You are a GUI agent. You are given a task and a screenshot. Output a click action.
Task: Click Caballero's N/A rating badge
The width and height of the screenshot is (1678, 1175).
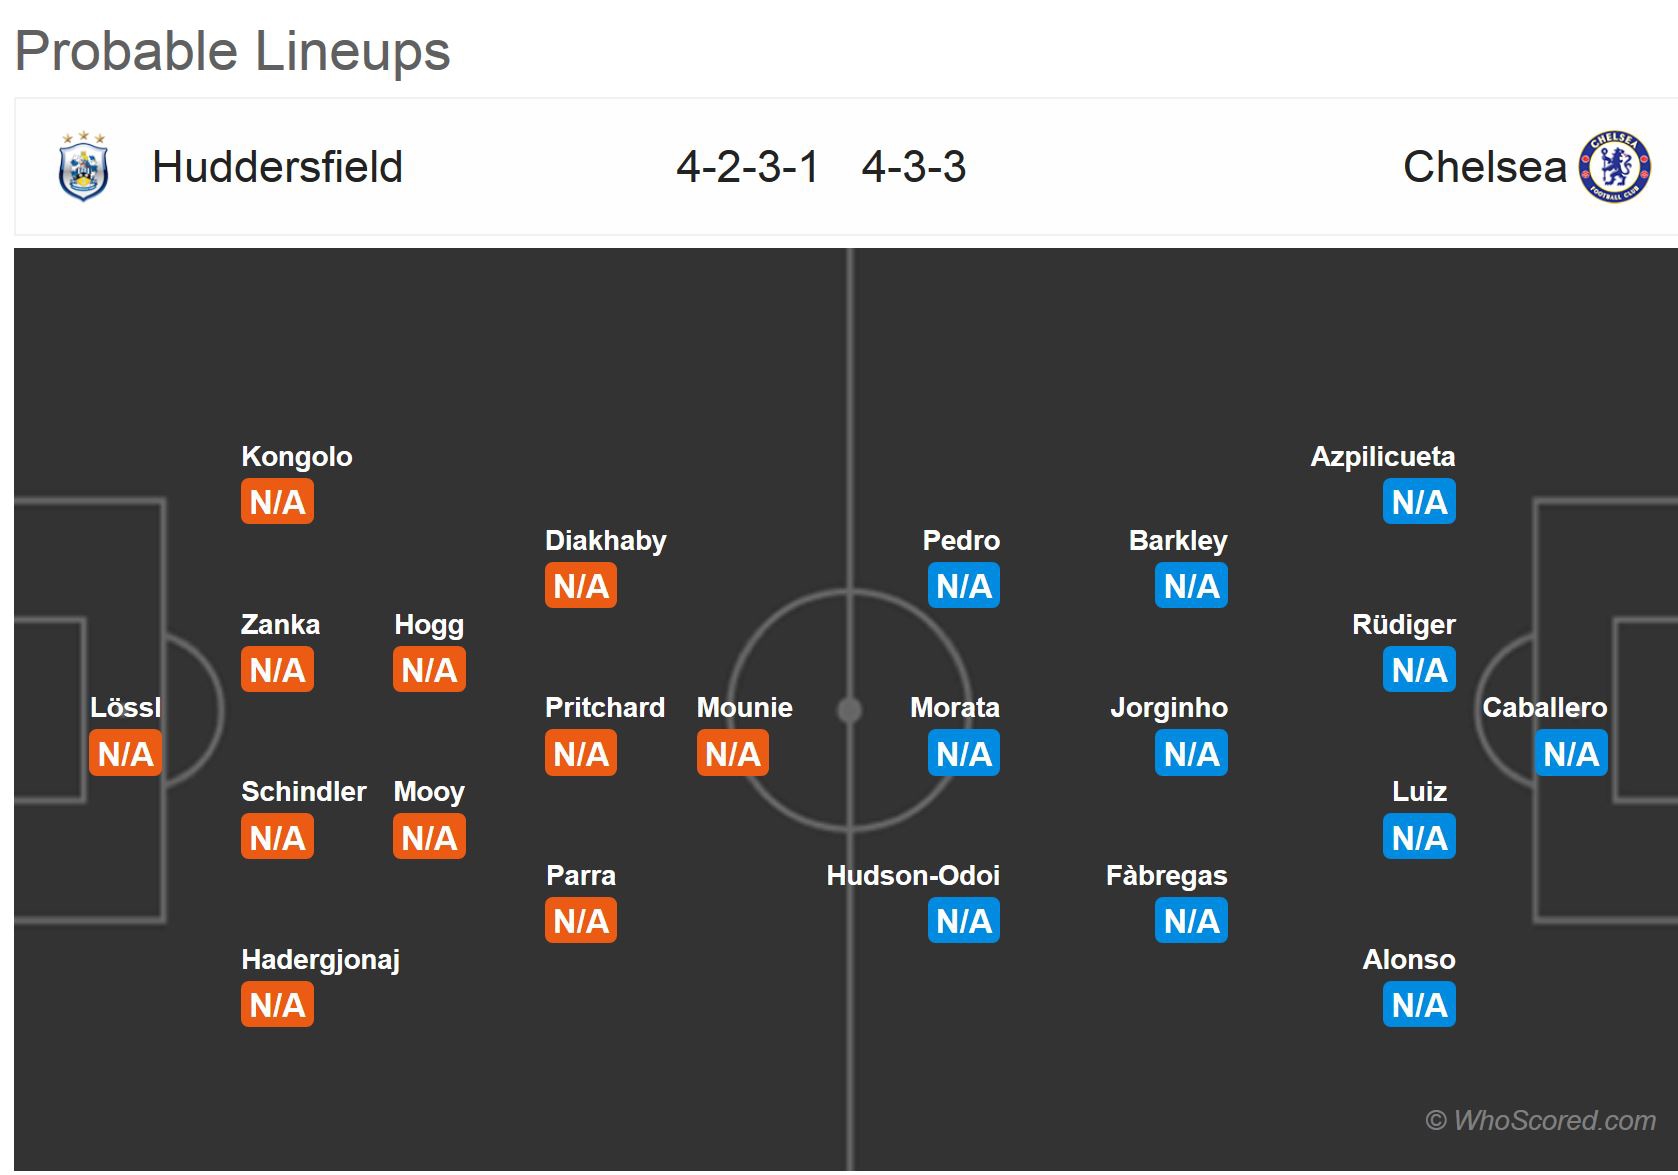(1570, 754)
